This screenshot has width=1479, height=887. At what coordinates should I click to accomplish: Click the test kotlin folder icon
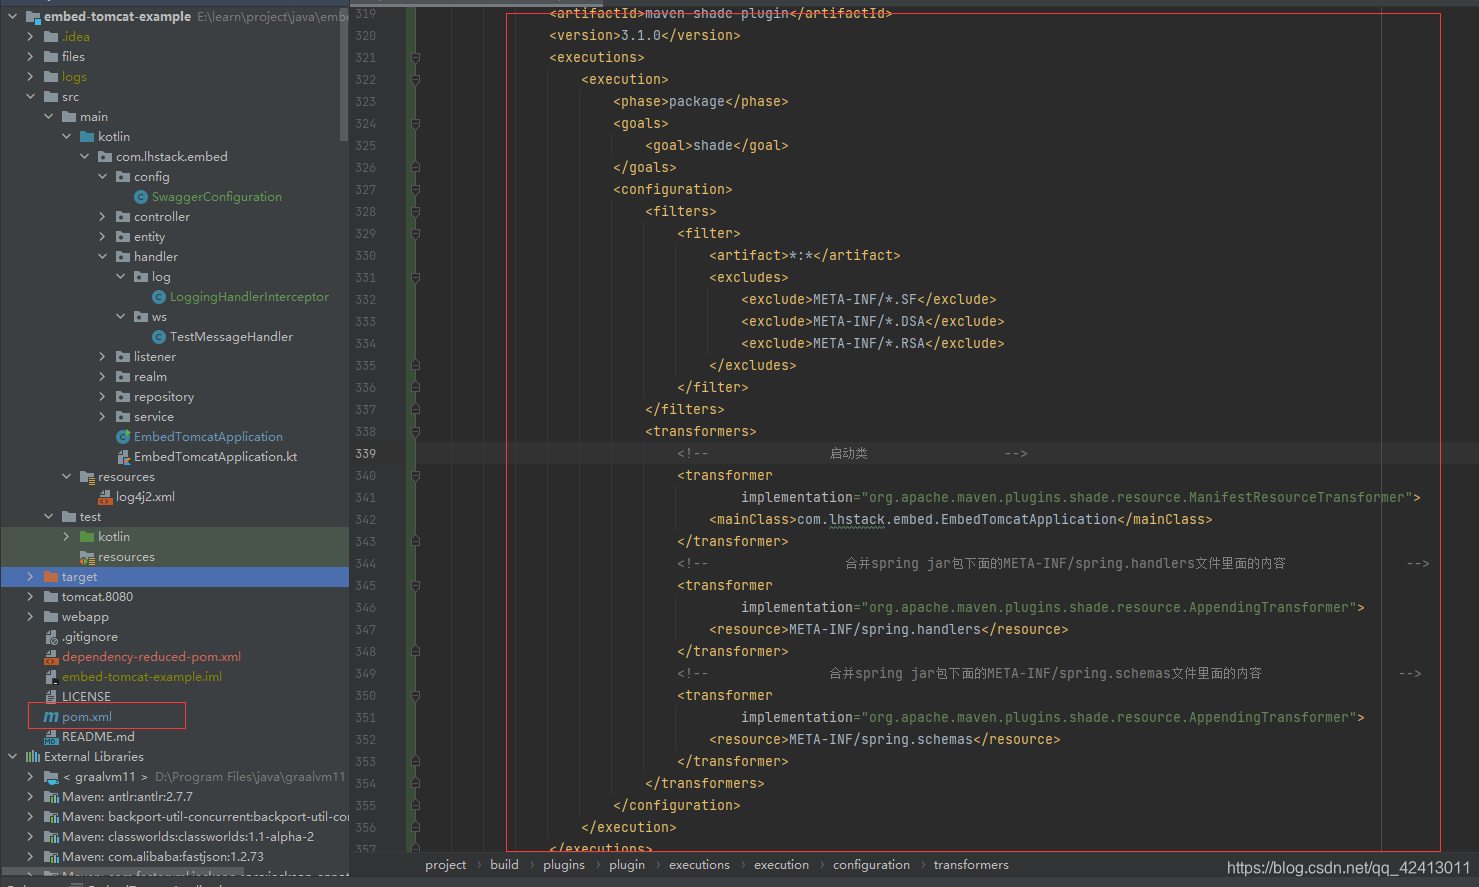[87, 537]
